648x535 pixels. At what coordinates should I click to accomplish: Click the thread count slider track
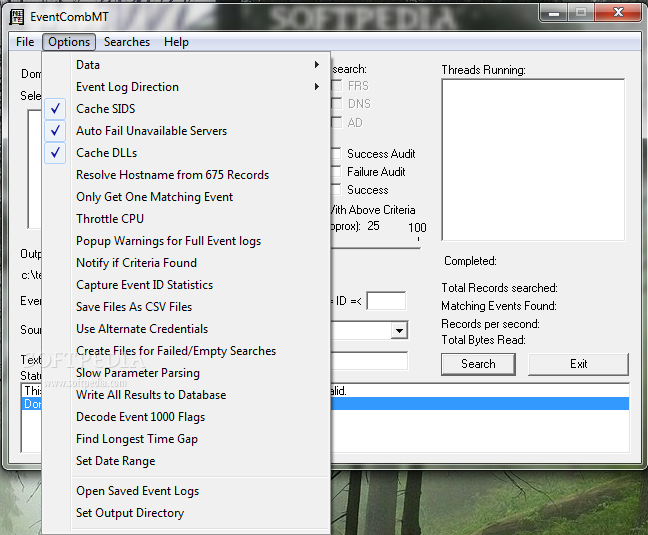click(375, 247)
